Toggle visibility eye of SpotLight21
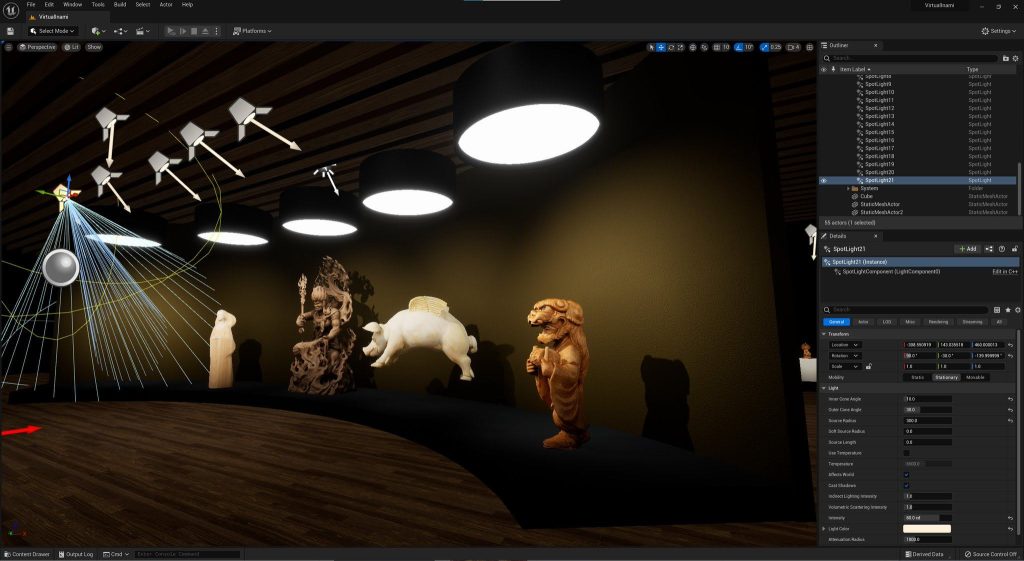The image size is (1024, 561). 824,180
